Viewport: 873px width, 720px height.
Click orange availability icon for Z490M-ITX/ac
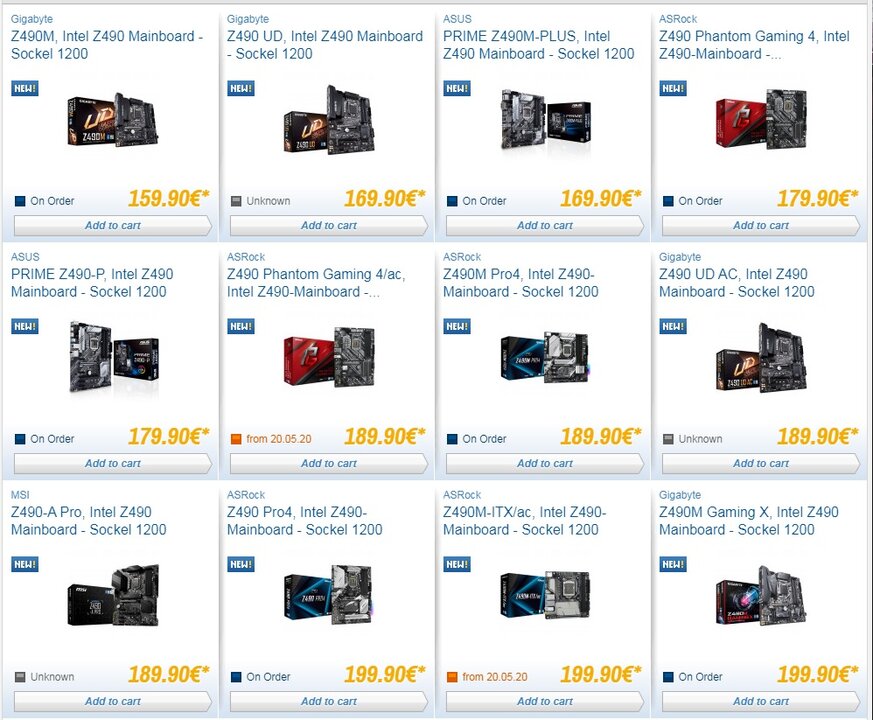[452, 677]
